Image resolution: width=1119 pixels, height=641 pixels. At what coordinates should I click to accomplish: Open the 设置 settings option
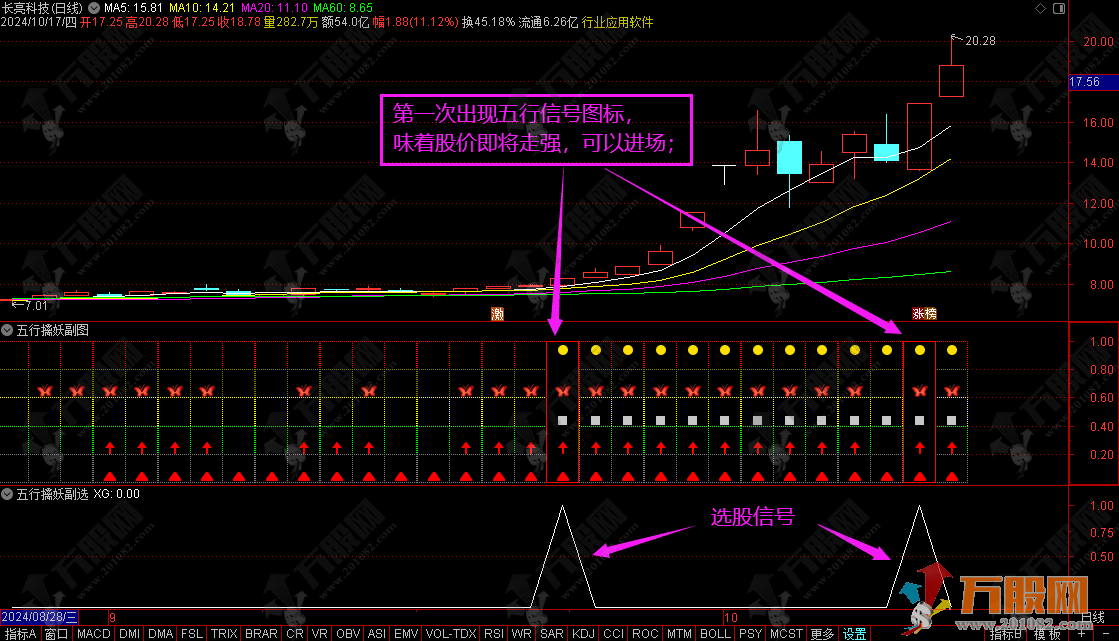pos(854,634)
